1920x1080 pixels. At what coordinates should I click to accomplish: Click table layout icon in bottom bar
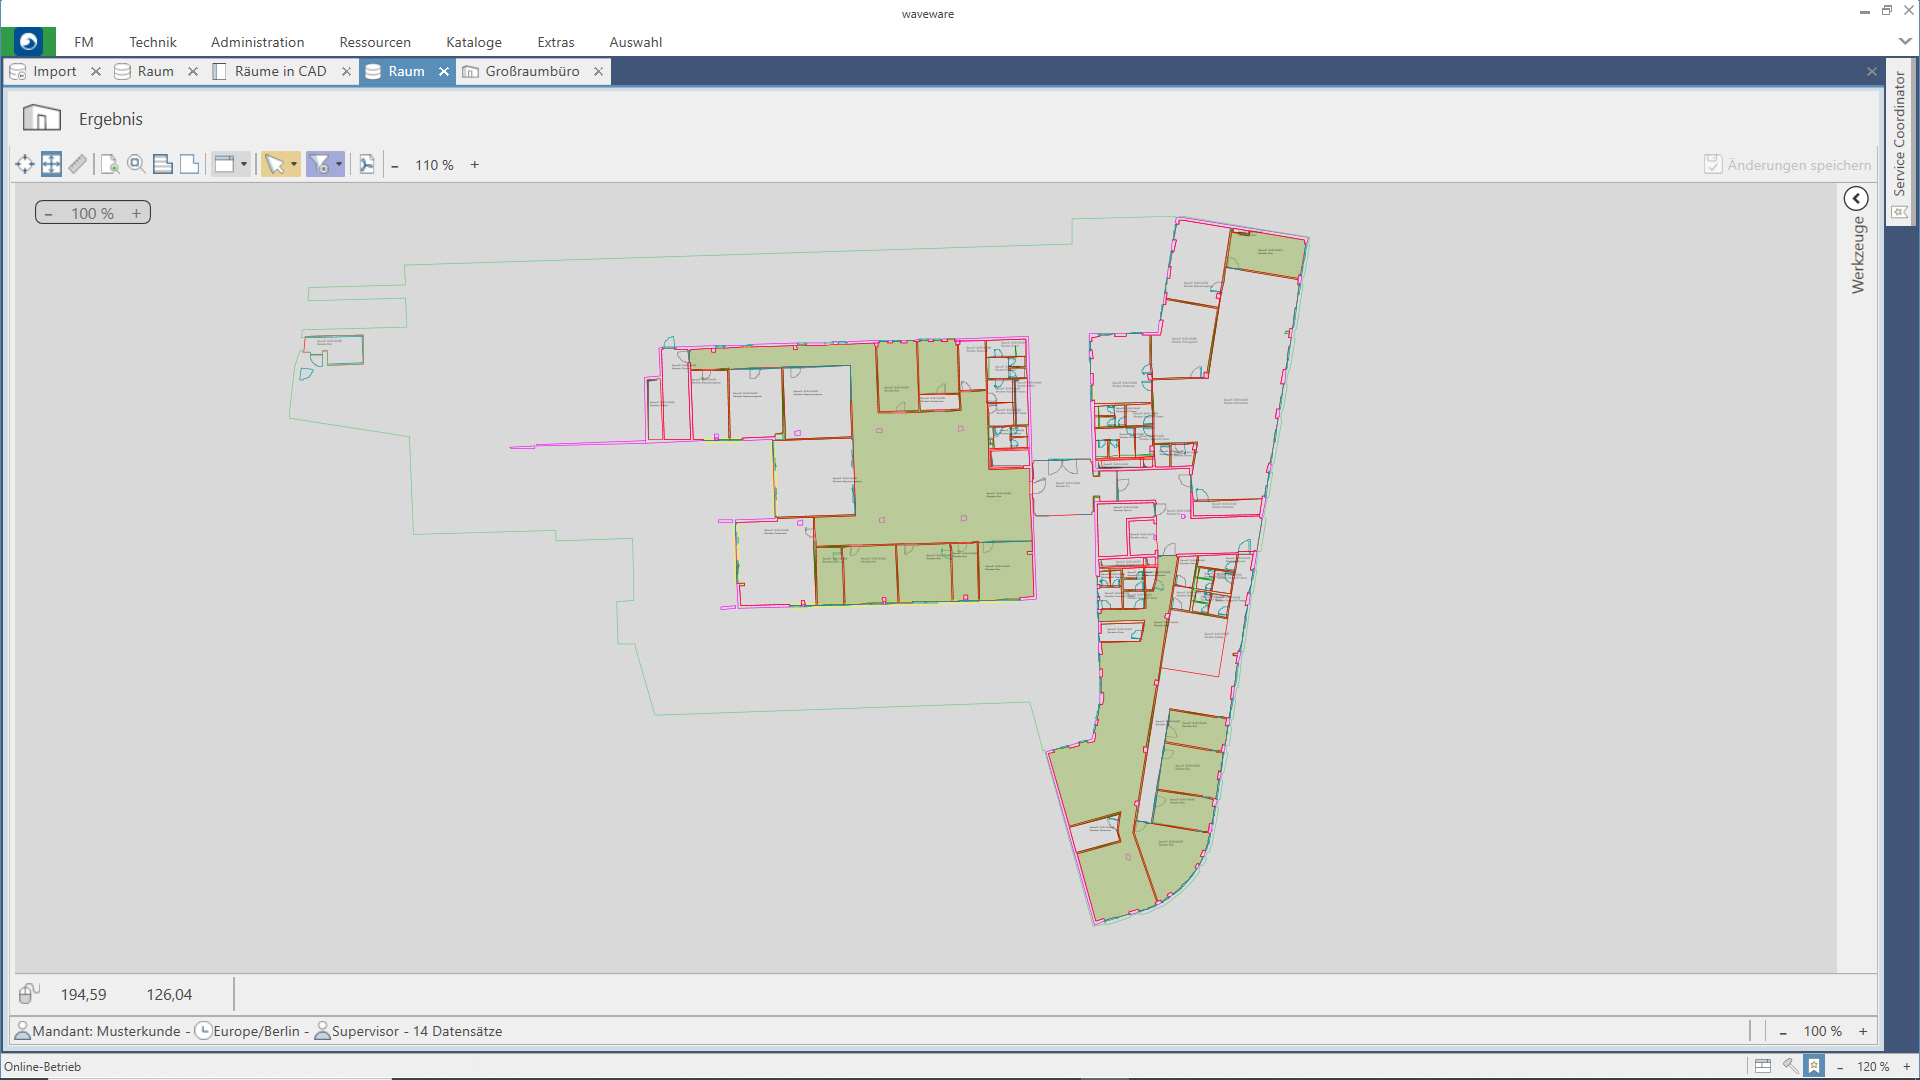1763,1066
